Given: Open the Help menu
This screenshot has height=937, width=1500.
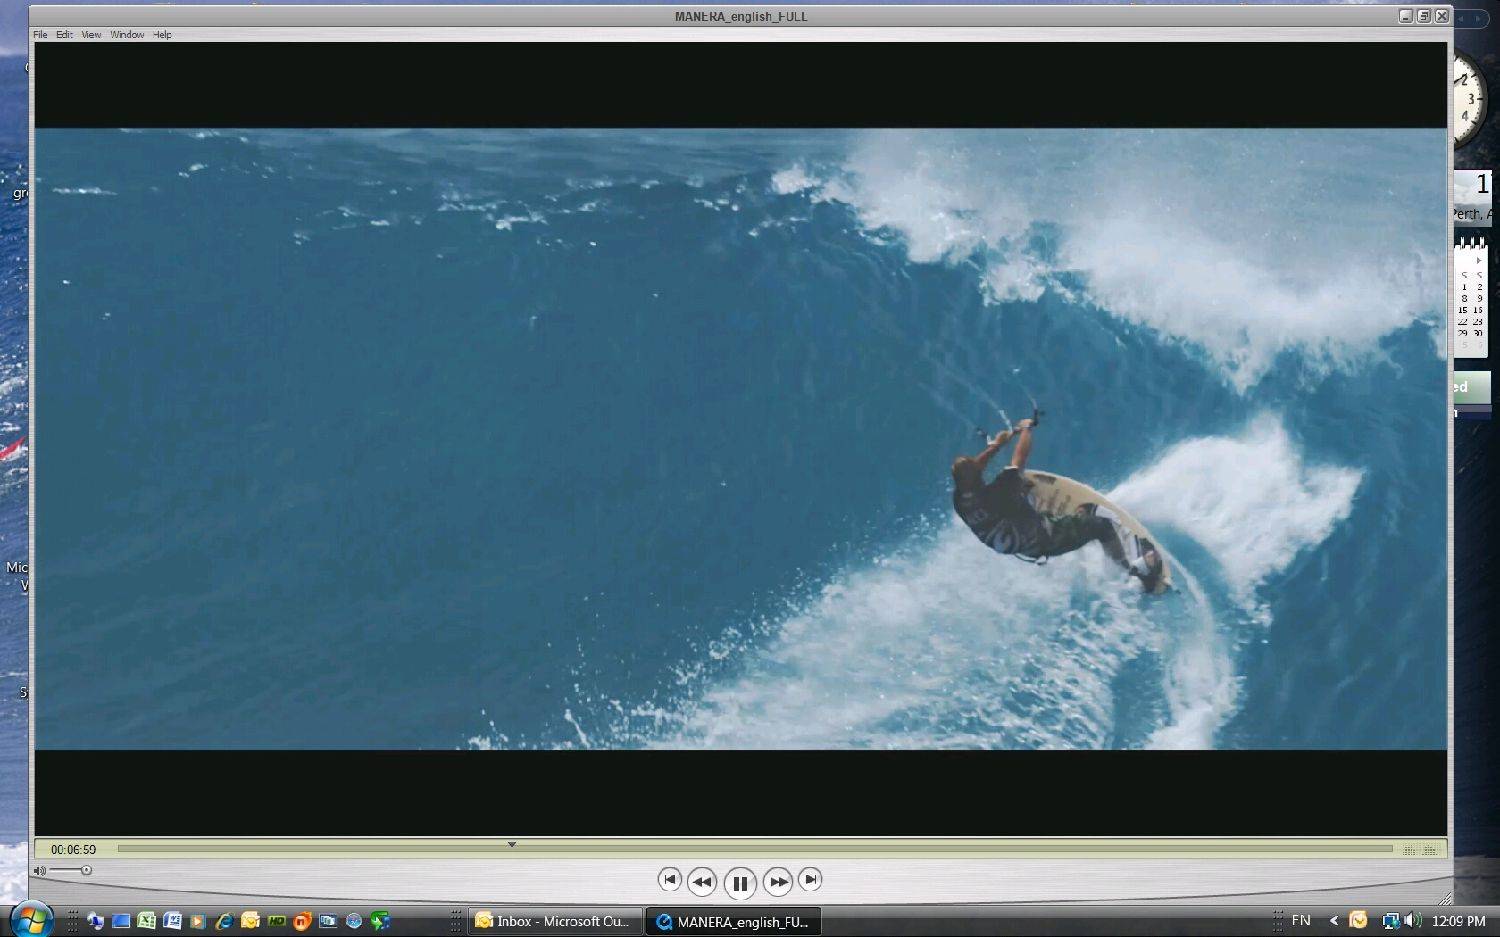Looking at the screenshot, I should (x=162, y=35).
